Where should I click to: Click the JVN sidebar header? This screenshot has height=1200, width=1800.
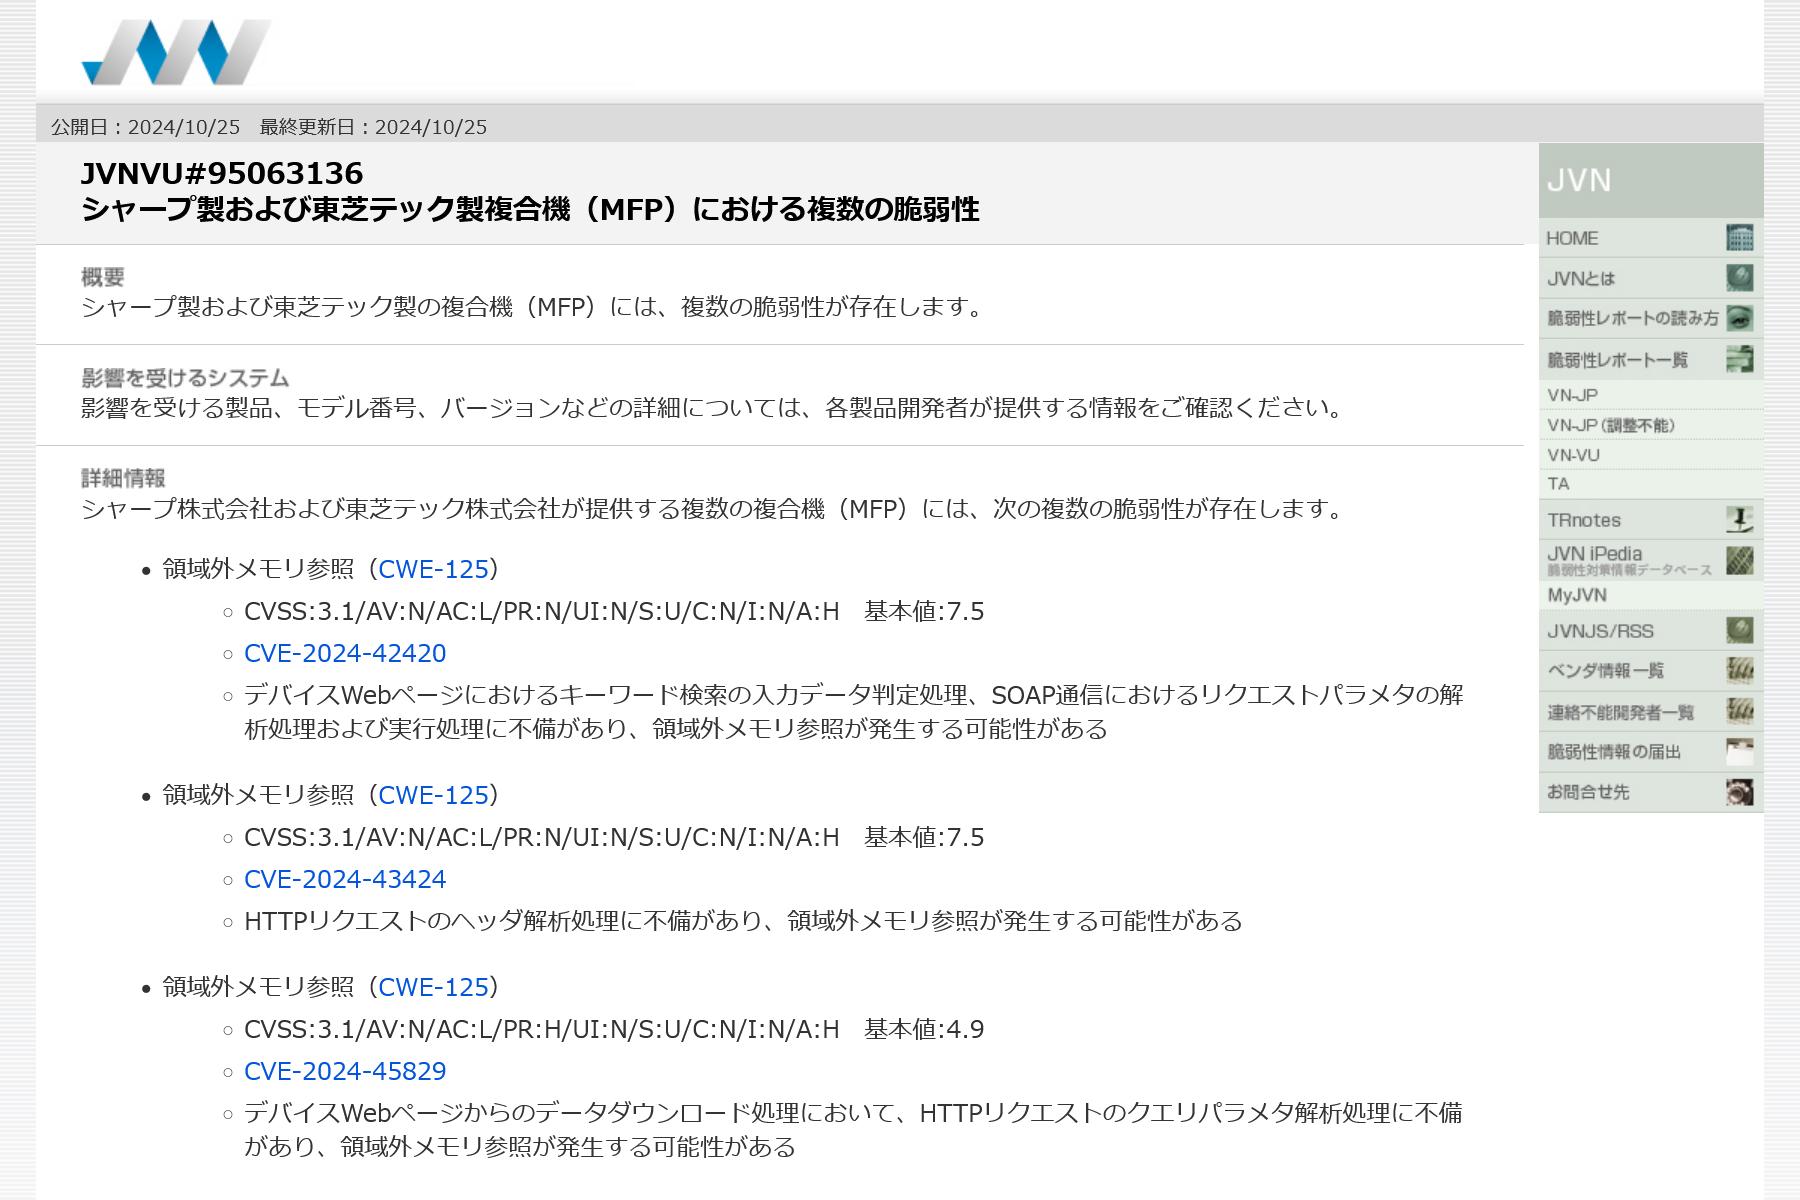click(x=1651, y=181)
